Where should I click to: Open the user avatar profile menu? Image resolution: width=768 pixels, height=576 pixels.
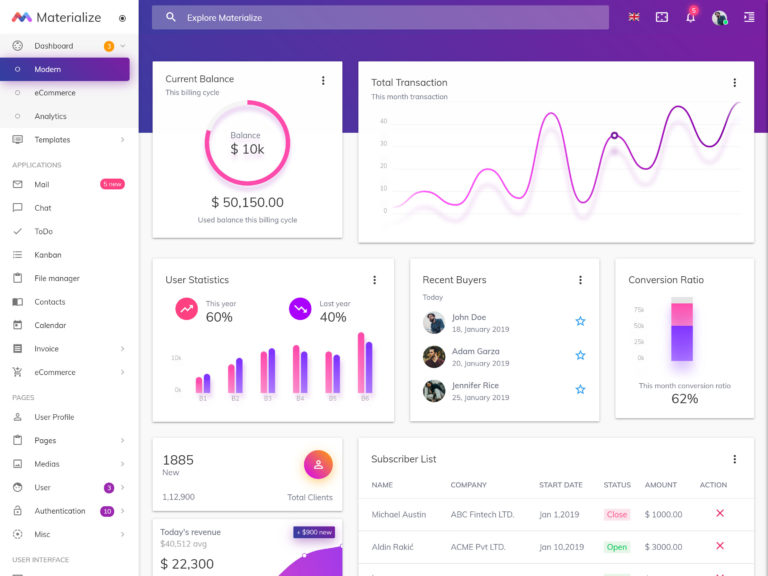pyautogui.click(x=719, y=18)
